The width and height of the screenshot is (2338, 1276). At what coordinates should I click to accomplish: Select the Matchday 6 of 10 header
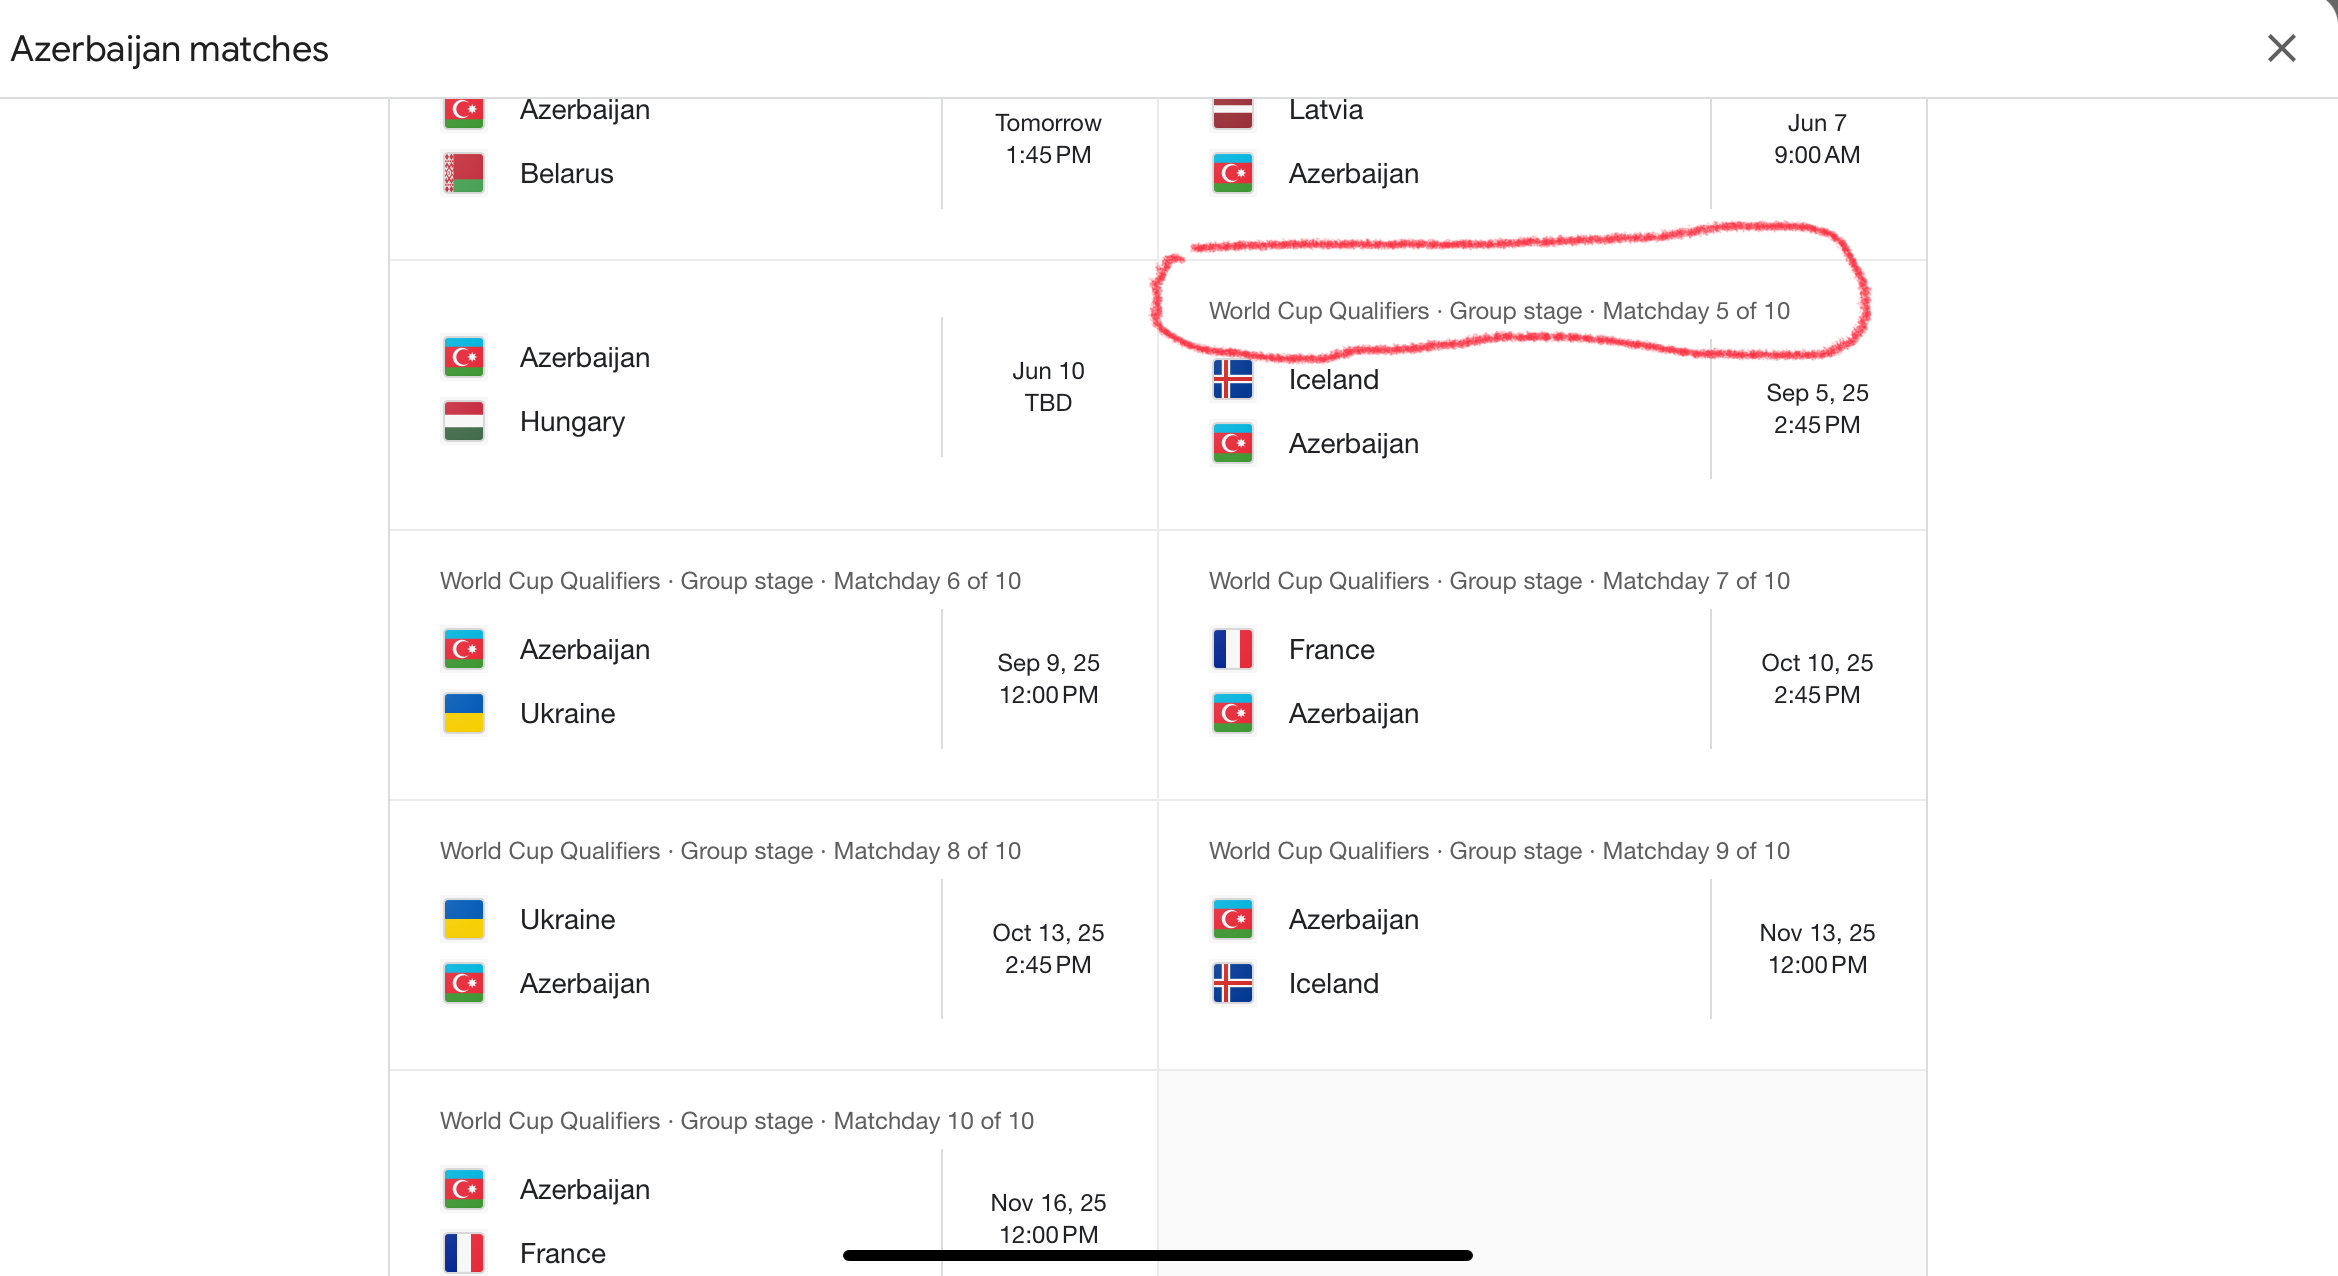click(730, 581)
